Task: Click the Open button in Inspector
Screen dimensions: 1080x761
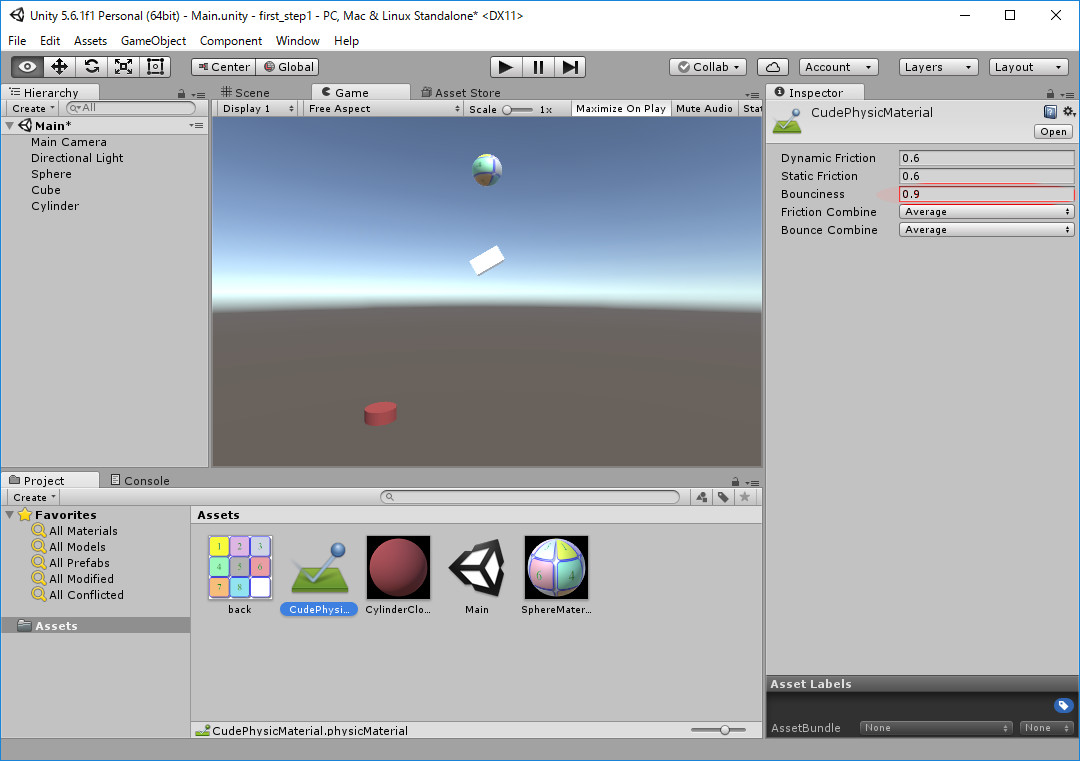Action: click(1053, 132)
